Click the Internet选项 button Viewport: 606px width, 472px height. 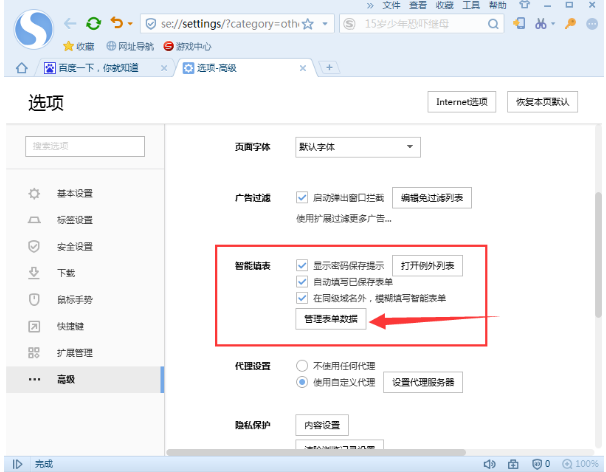[x=461, y=102]
